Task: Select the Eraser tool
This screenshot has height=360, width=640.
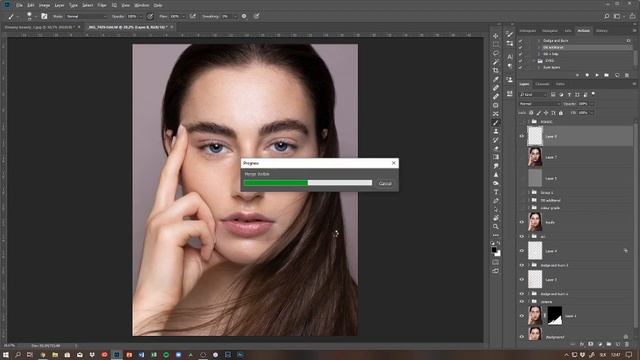Action: click(496, 149)
